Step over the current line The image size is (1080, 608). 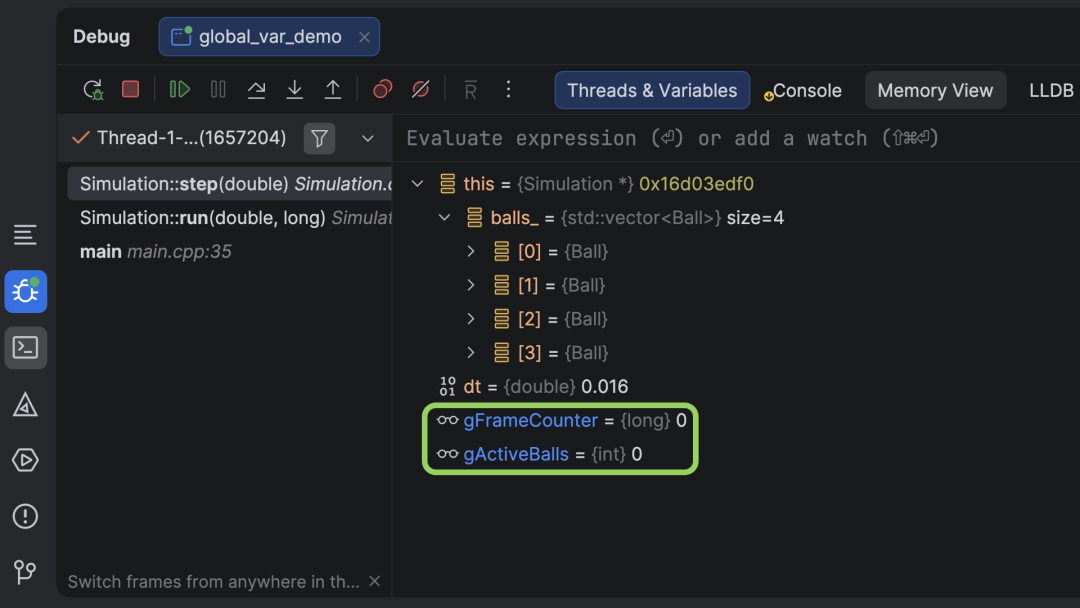[256, 90]
